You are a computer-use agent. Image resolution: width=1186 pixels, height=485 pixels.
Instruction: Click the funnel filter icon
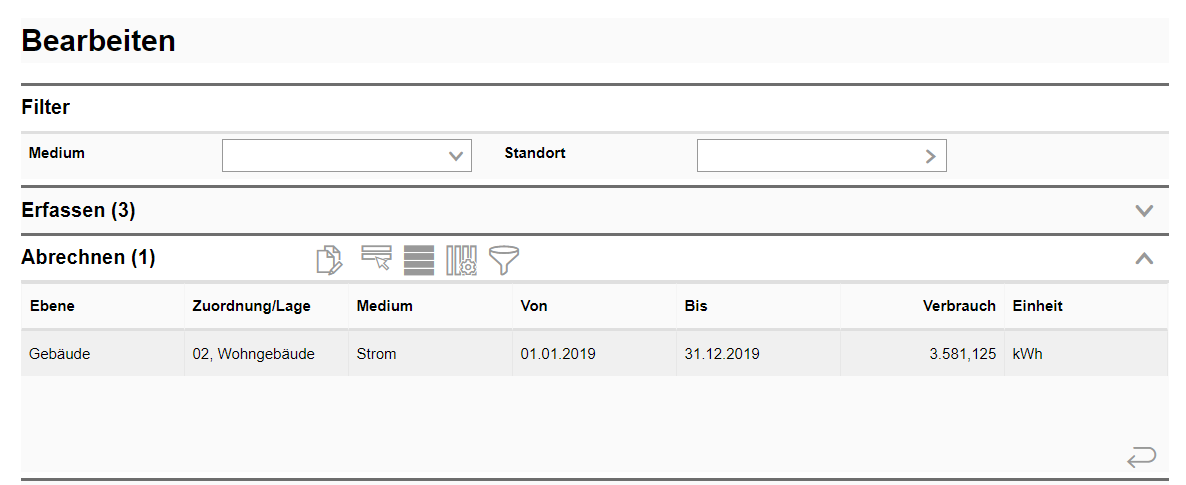[x=504, y=260]
